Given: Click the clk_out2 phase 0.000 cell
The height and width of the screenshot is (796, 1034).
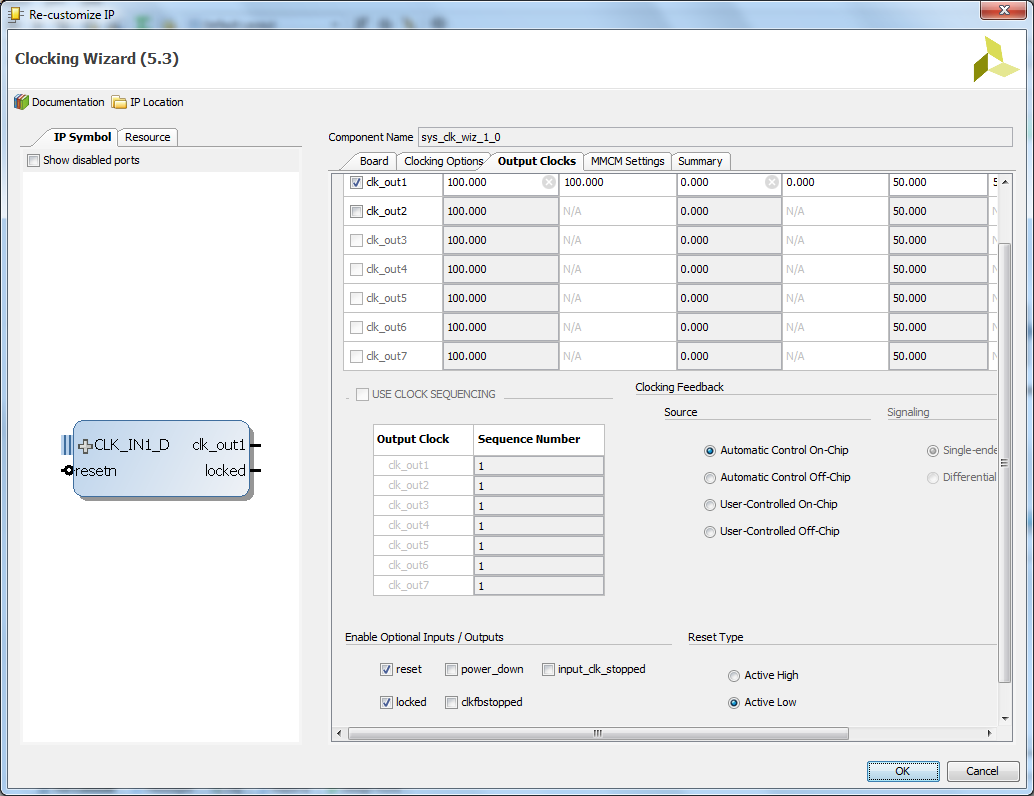Looking at the screenshot, I should coord(729,212).
